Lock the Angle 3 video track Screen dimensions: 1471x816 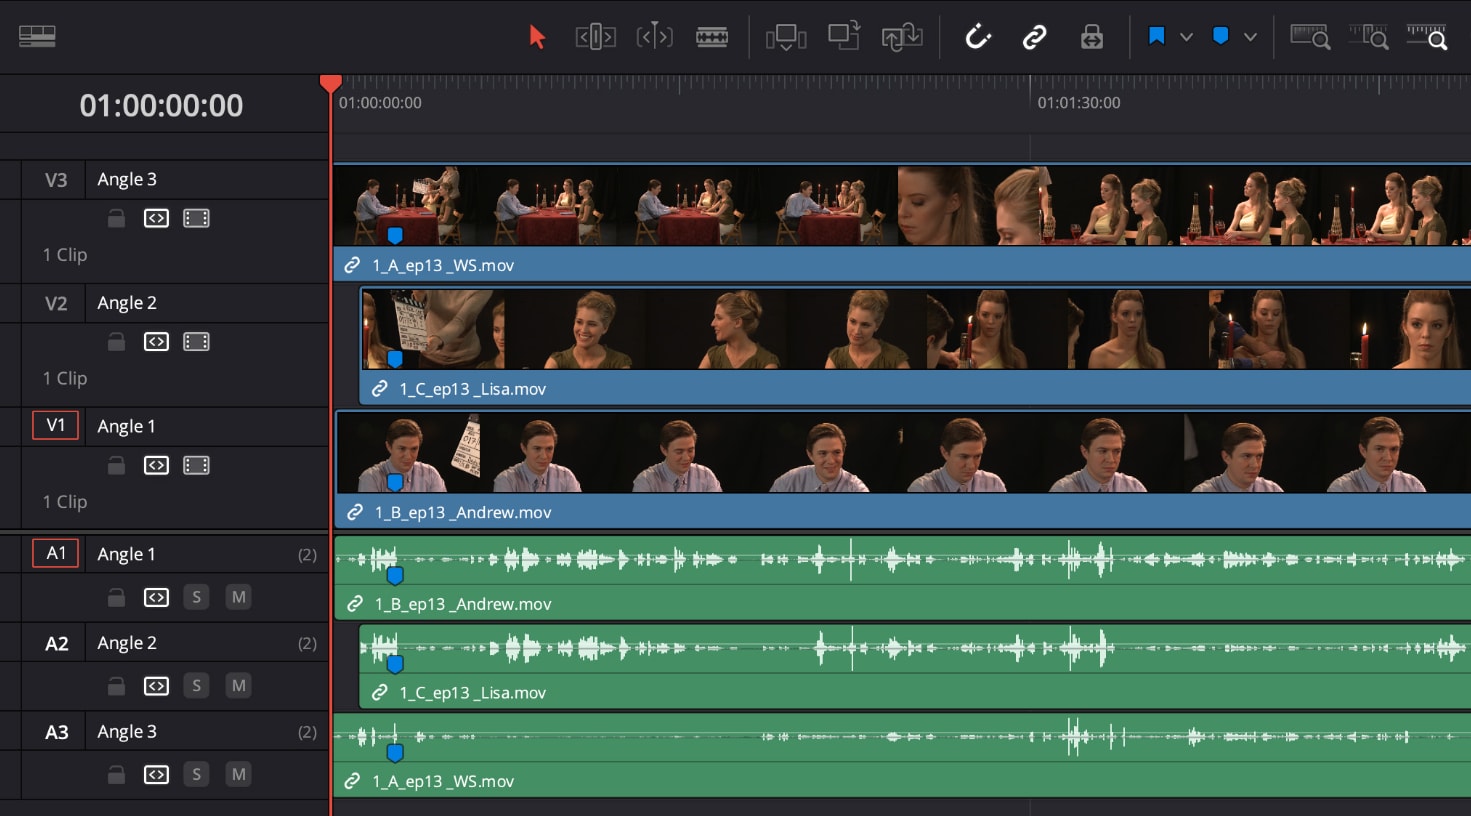[x=116, y=217]
